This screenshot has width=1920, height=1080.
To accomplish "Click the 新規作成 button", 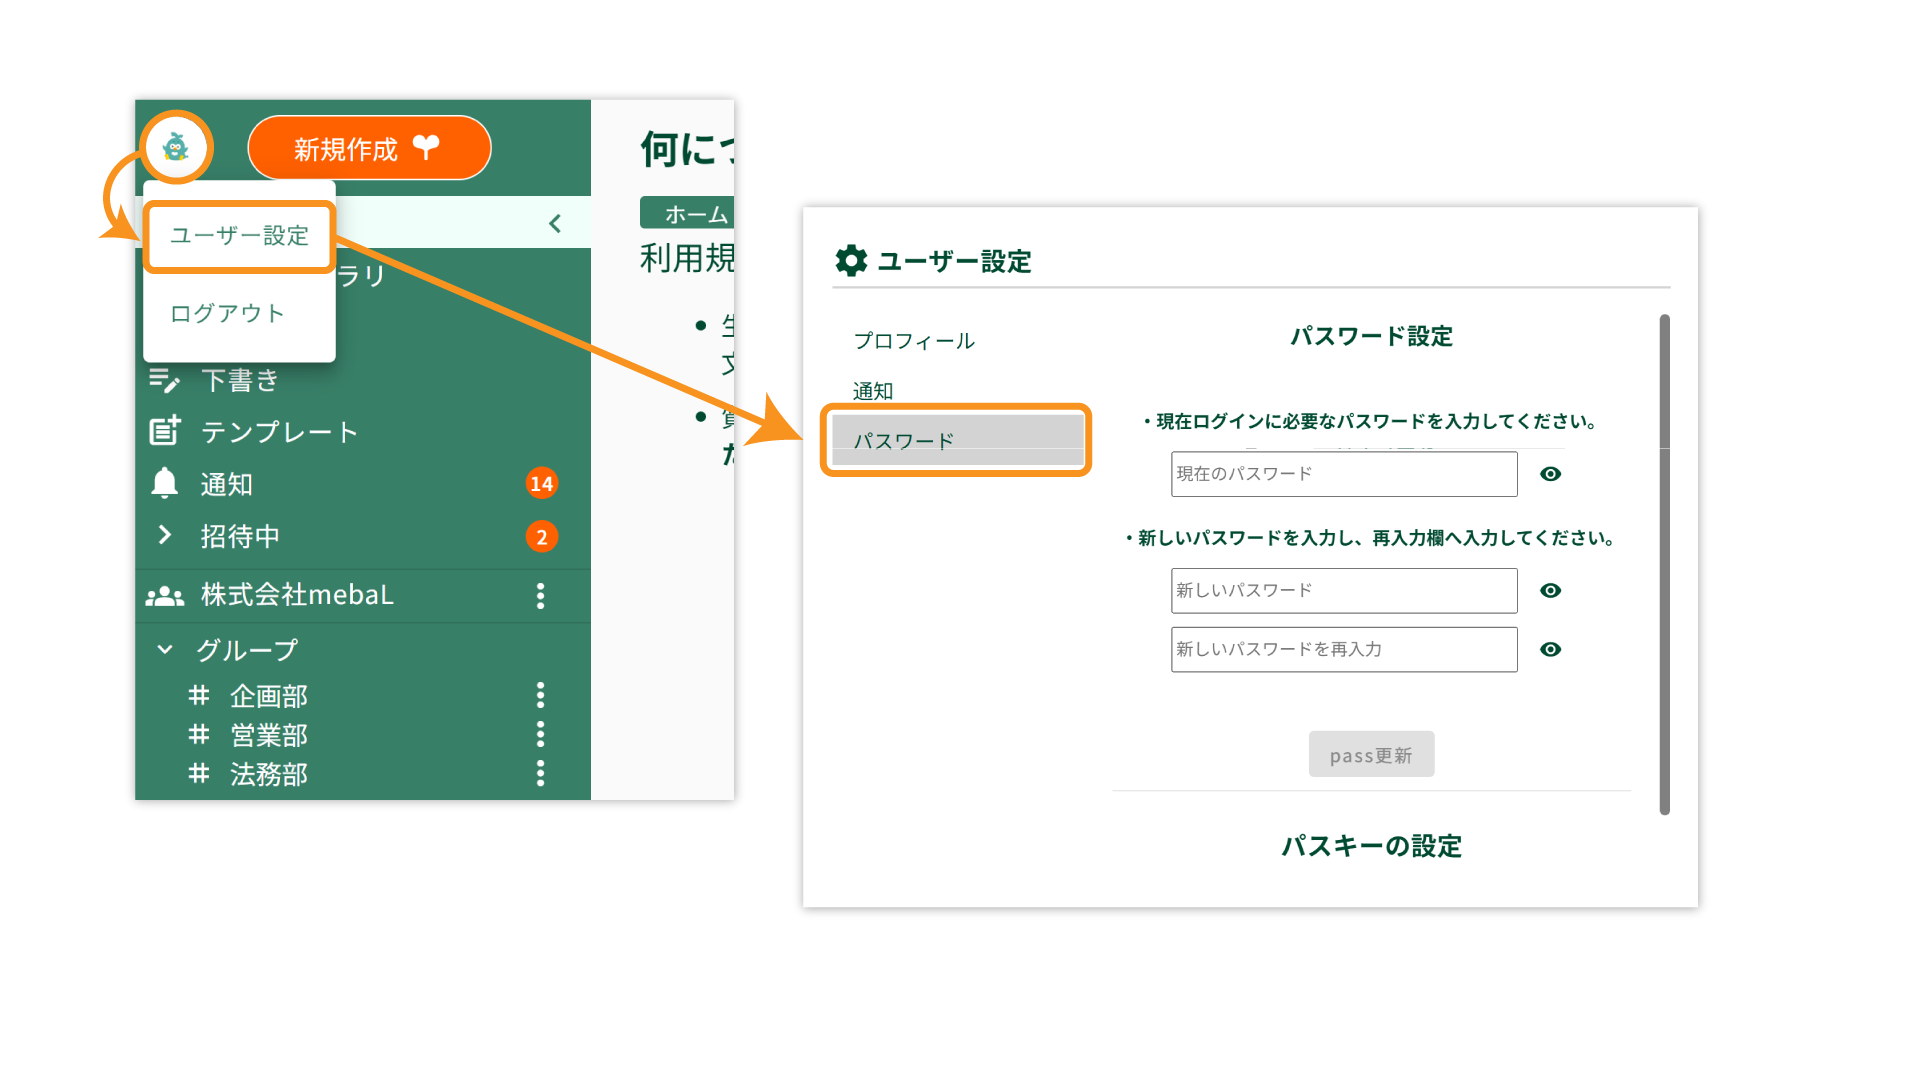I will [369, 148].
